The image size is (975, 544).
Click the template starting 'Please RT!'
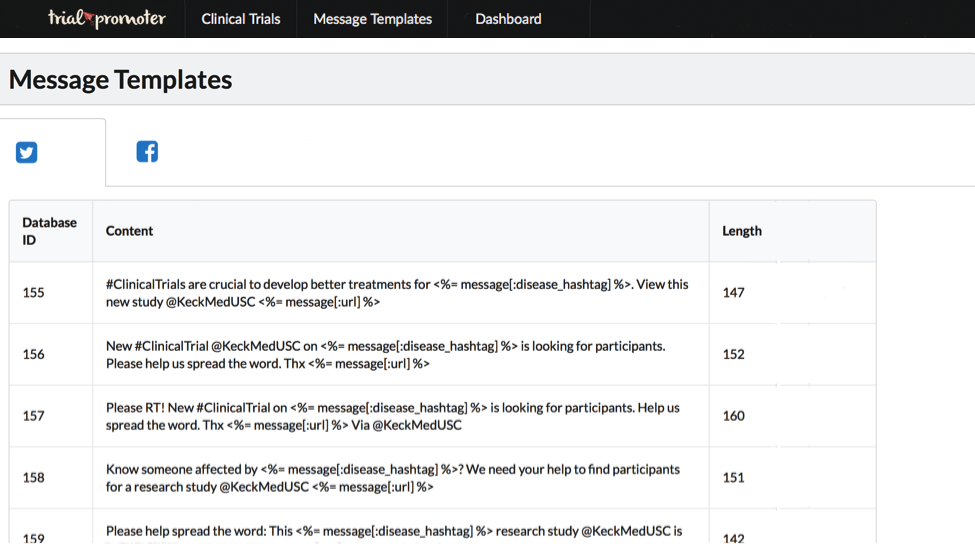(392, 416)
